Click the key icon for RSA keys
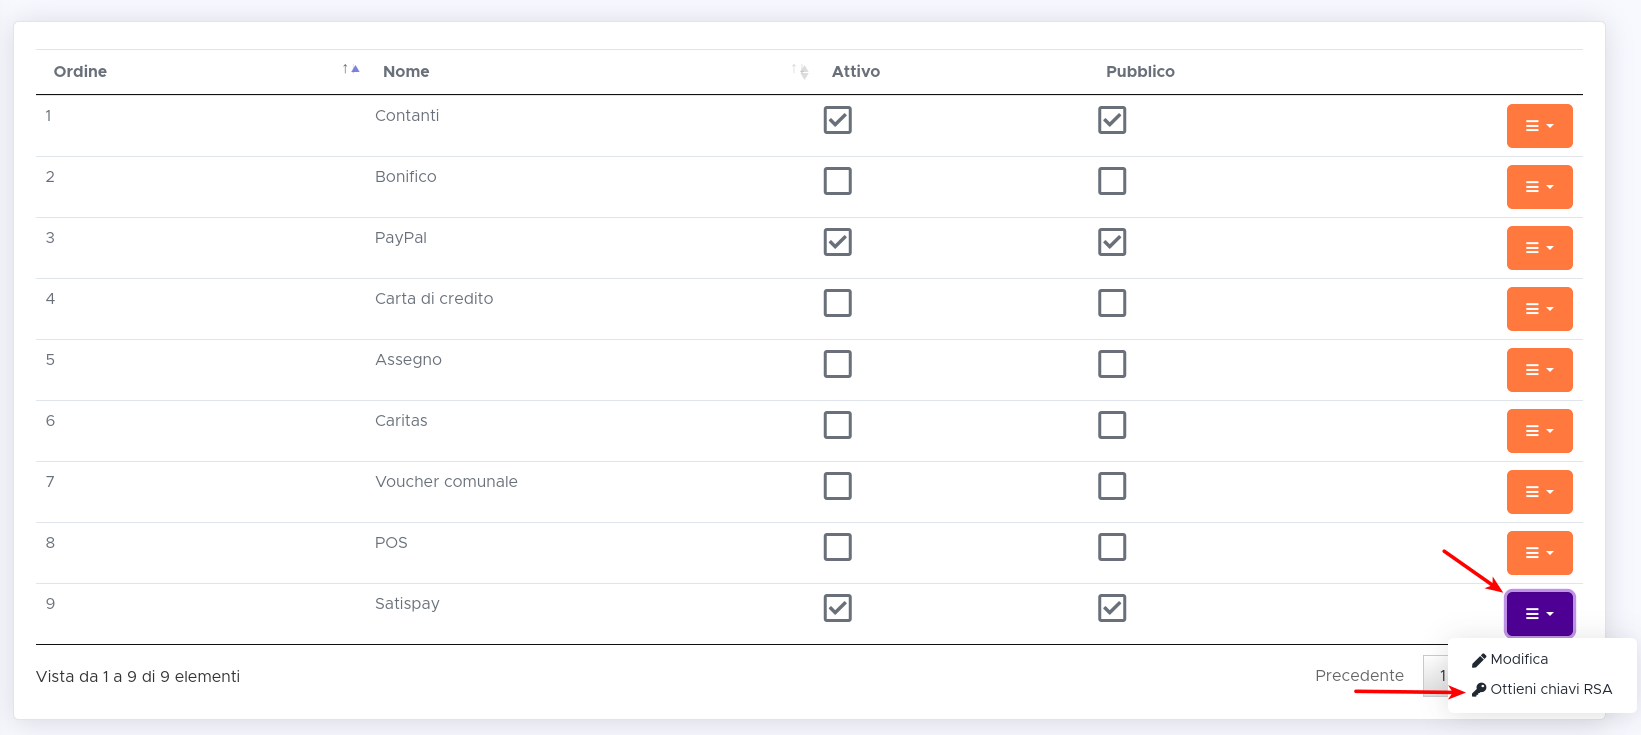 click(x=1479, y=690)
